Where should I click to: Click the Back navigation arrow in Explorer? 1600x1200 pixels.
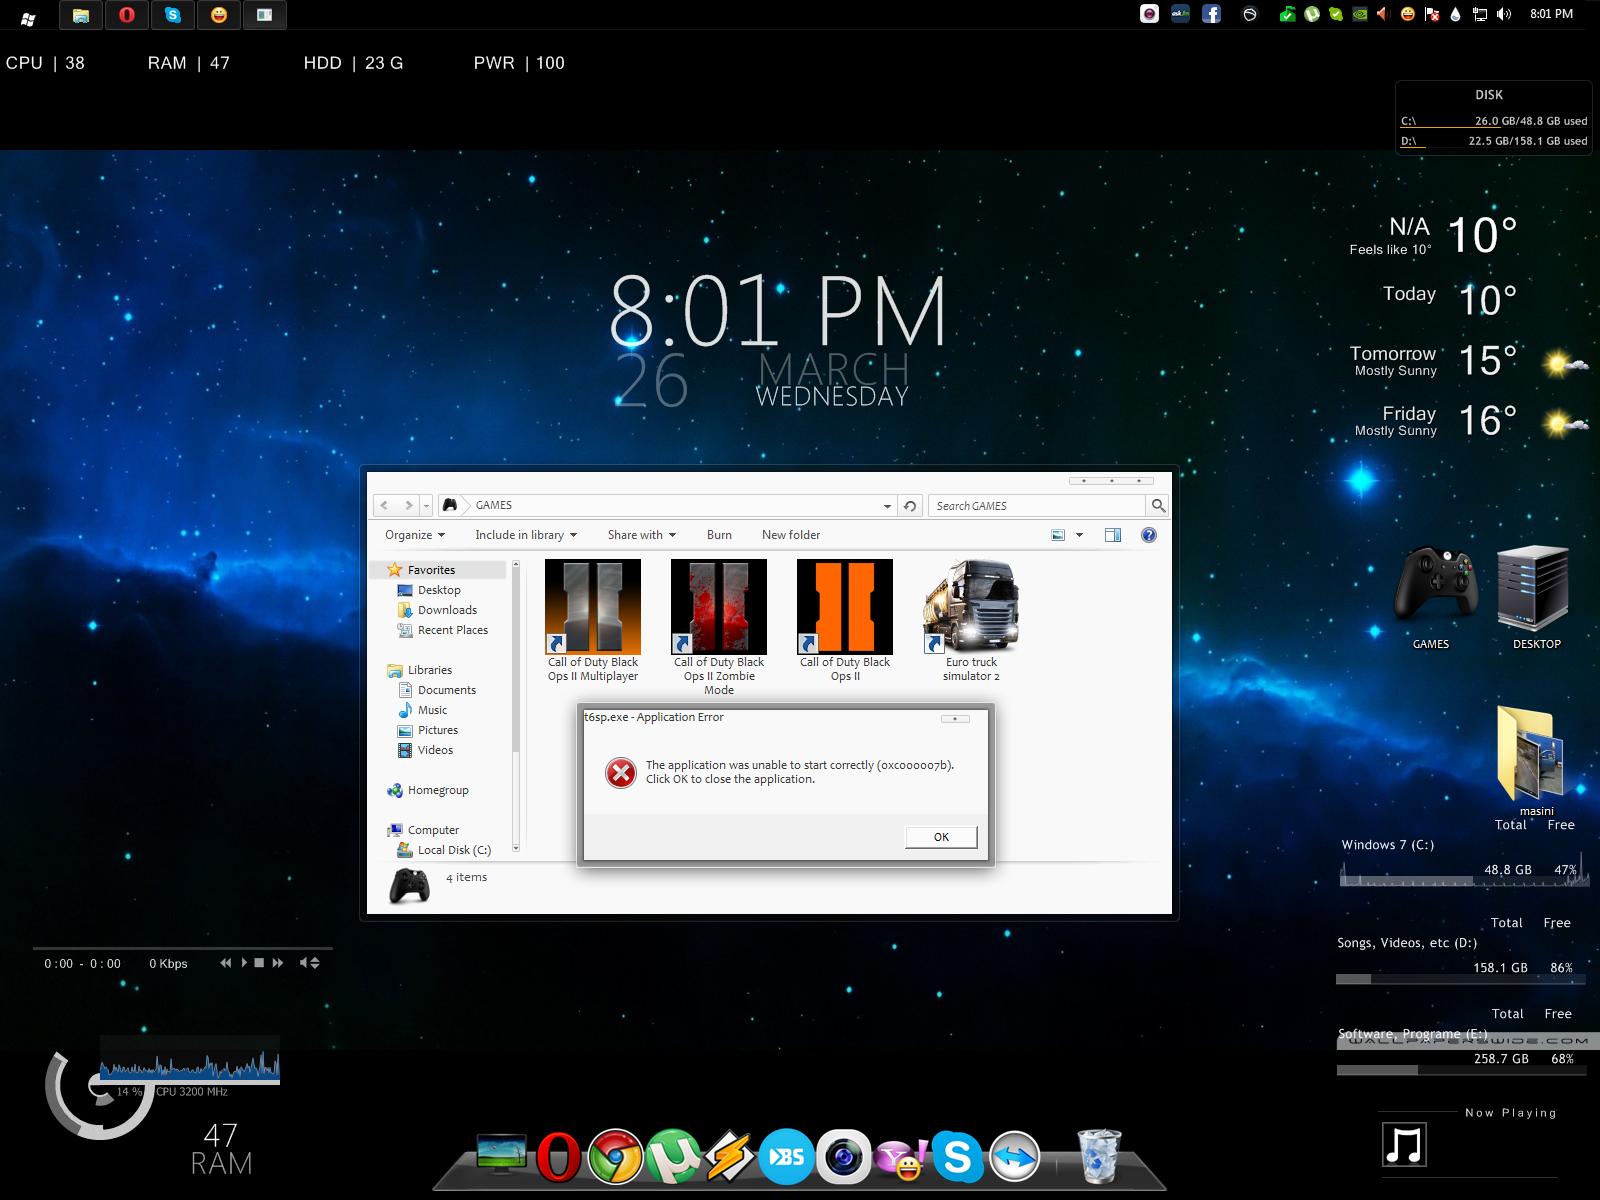coord(385,506)
